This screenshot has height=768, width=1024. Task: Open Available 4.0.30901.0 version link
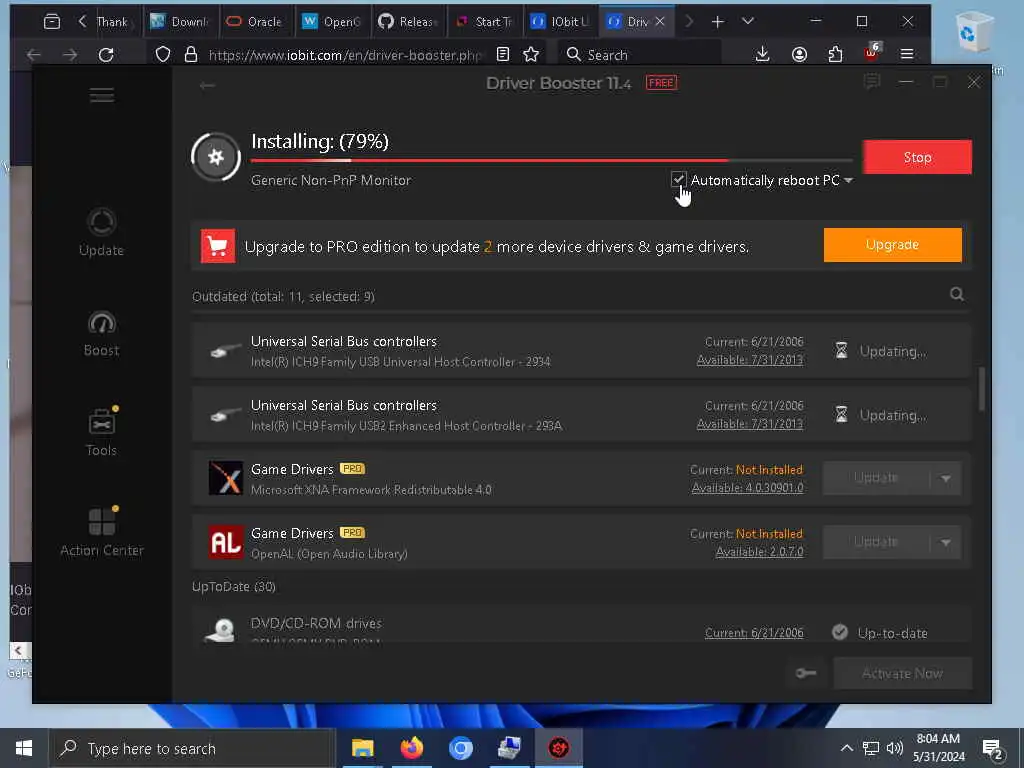coord(747,488)
